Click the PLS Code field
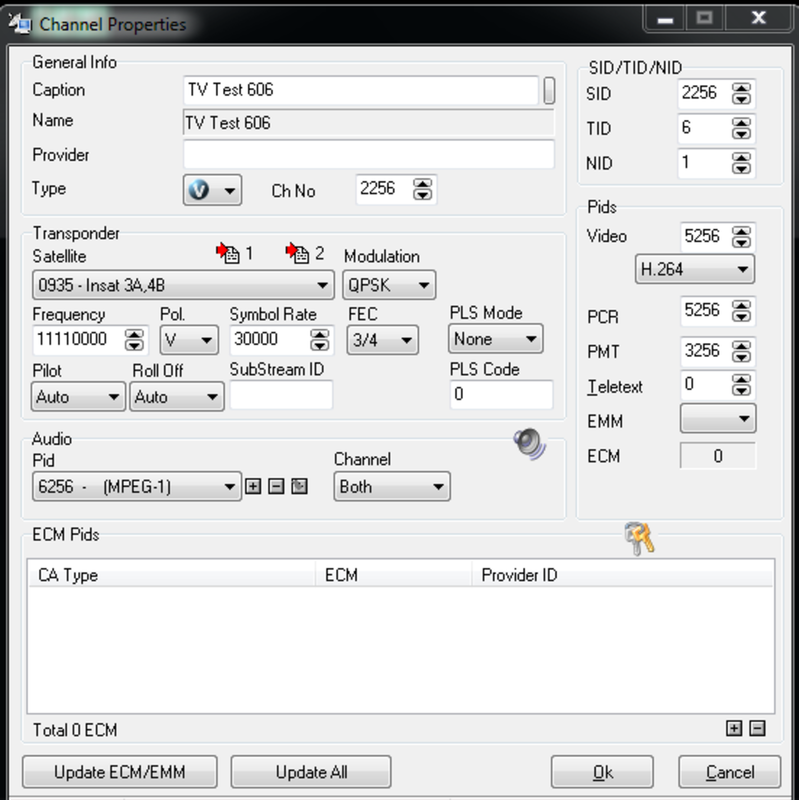799x800 pixels. (501, 394)
